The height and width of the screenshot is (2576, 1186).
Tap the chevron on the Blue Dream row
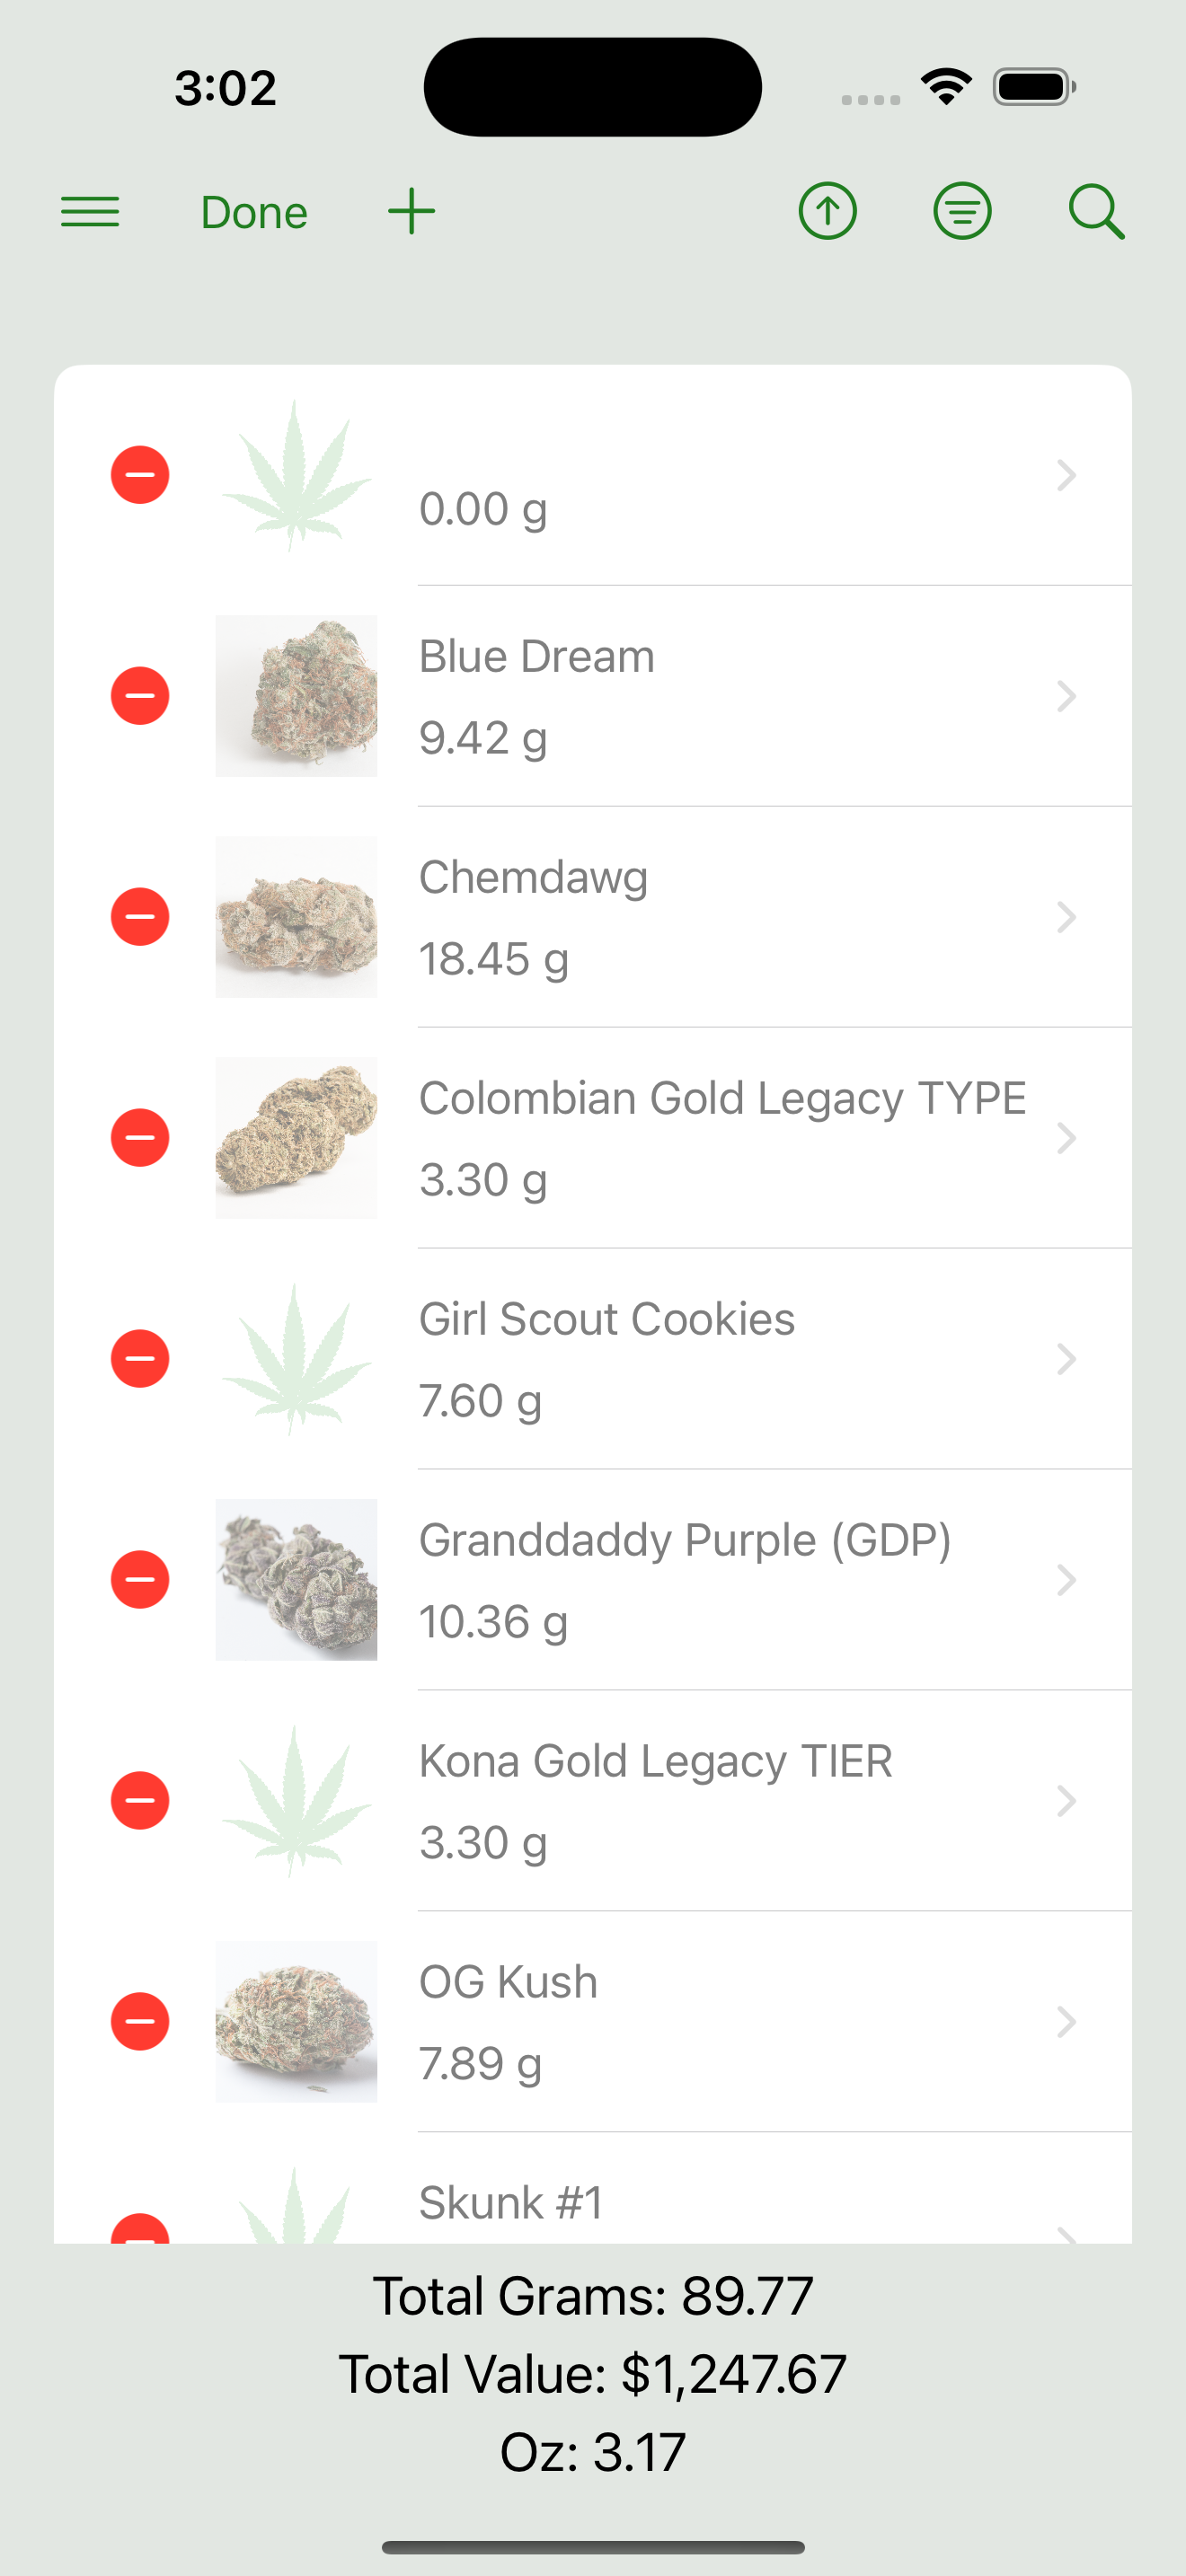tap(1066, 696)
